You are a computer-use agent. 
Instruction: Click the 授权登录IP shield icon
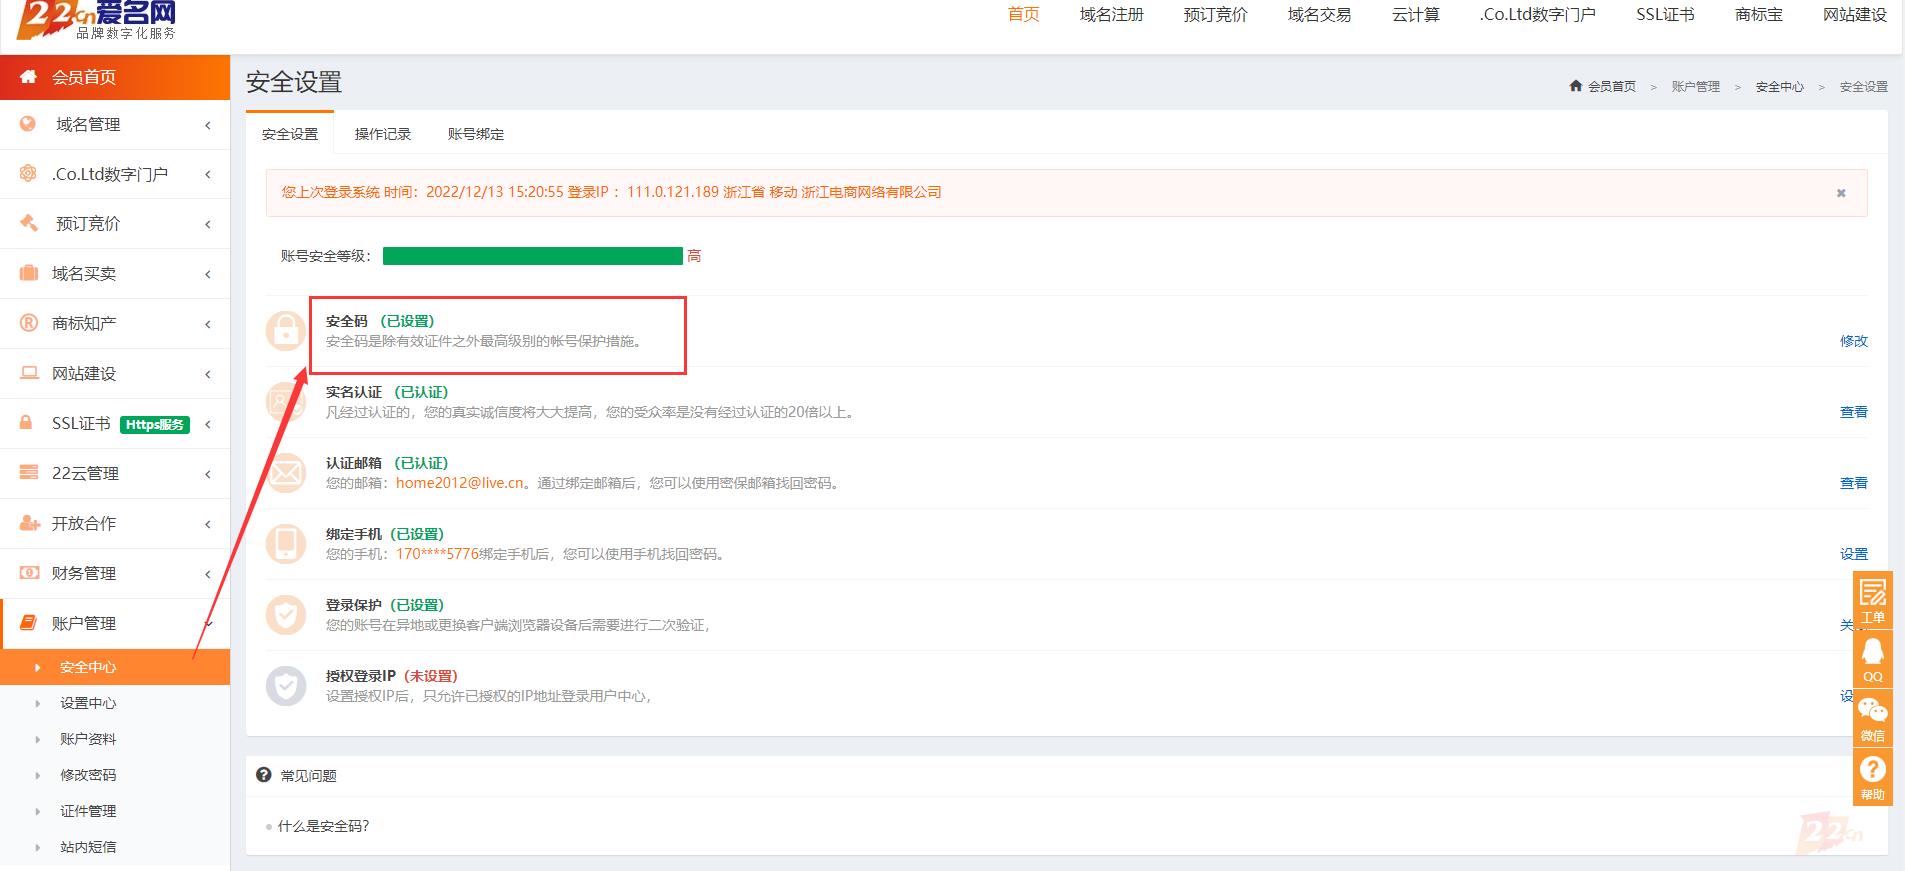pos(286,685)
